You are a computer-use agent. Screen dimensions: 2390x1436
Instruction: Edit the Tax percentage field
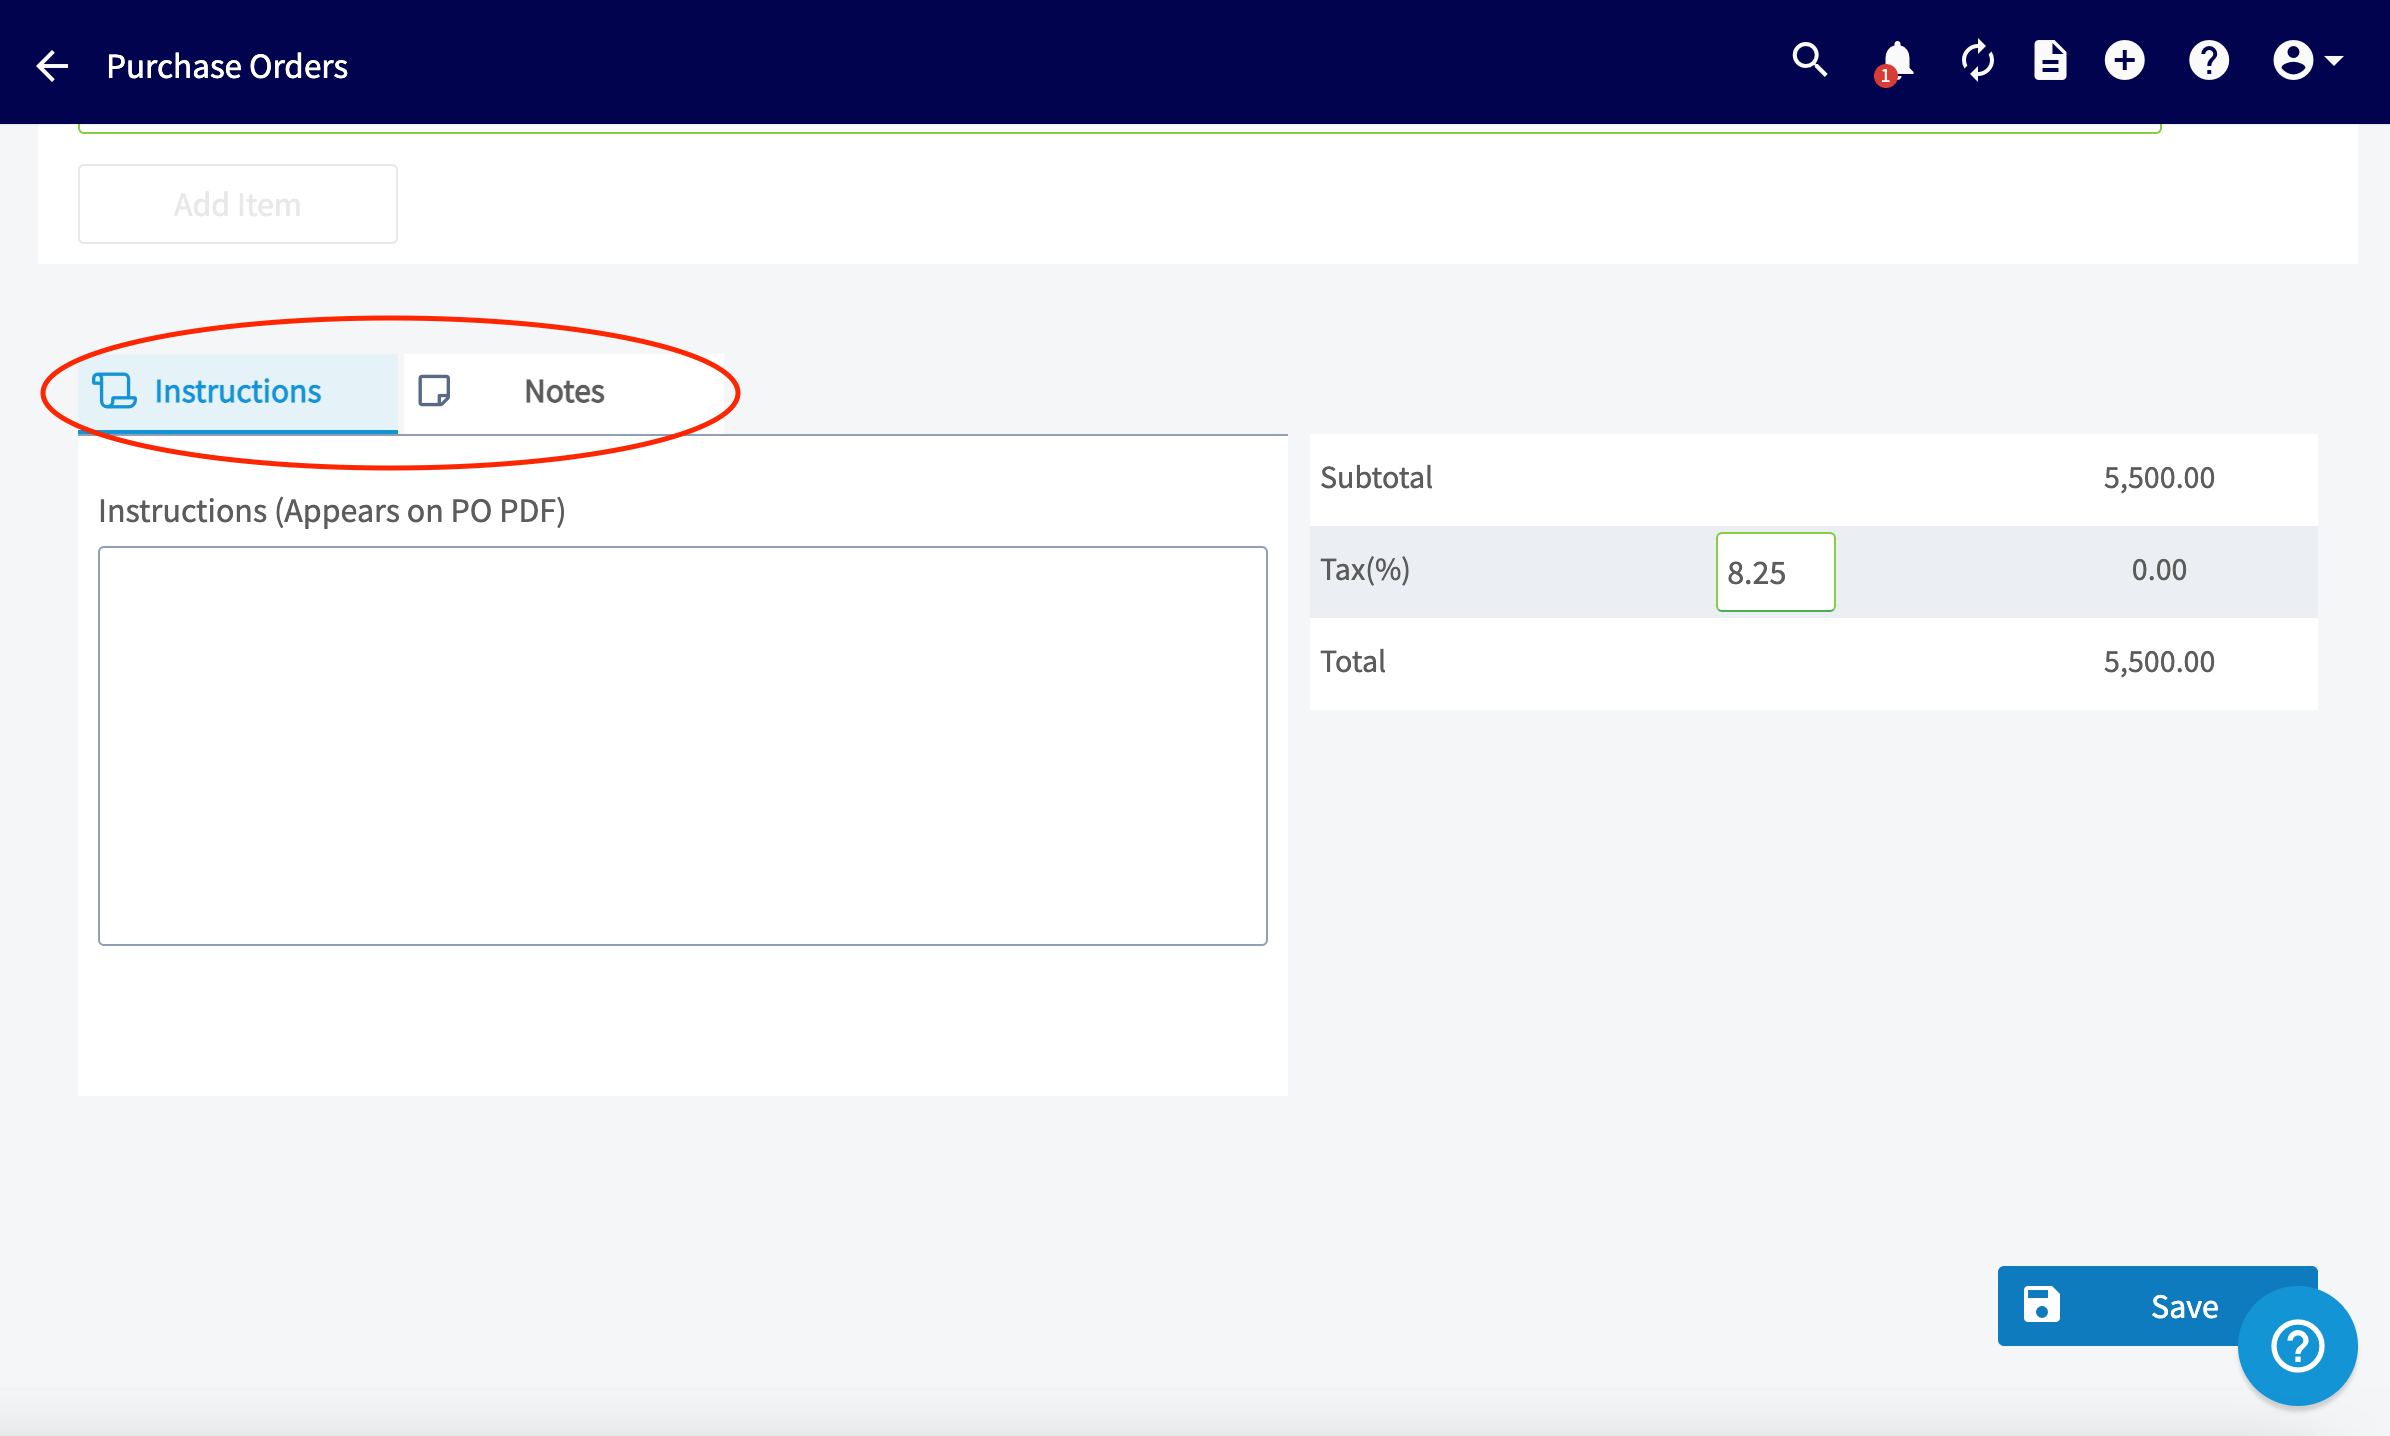click(x=1775, y=572)
